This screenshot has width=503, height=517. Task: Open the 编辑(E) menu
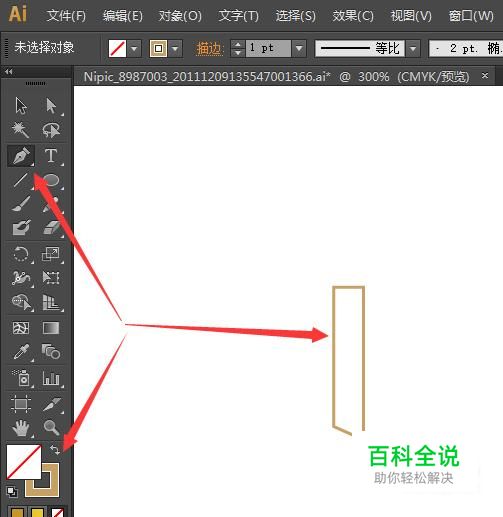click(x=123, y=16)
